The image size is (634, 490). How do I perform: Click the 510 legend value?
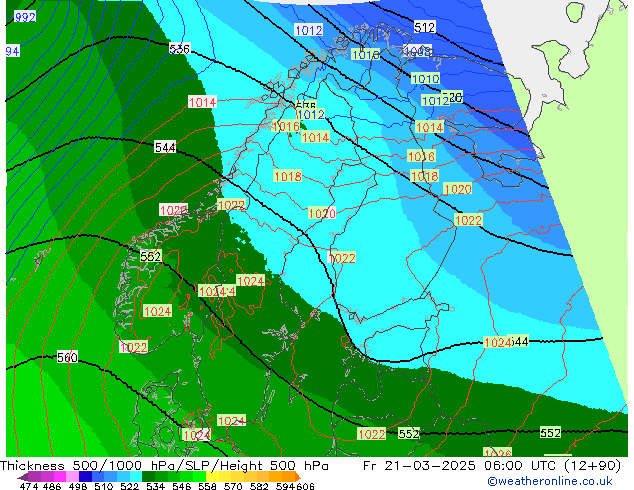tap(104, 486)
